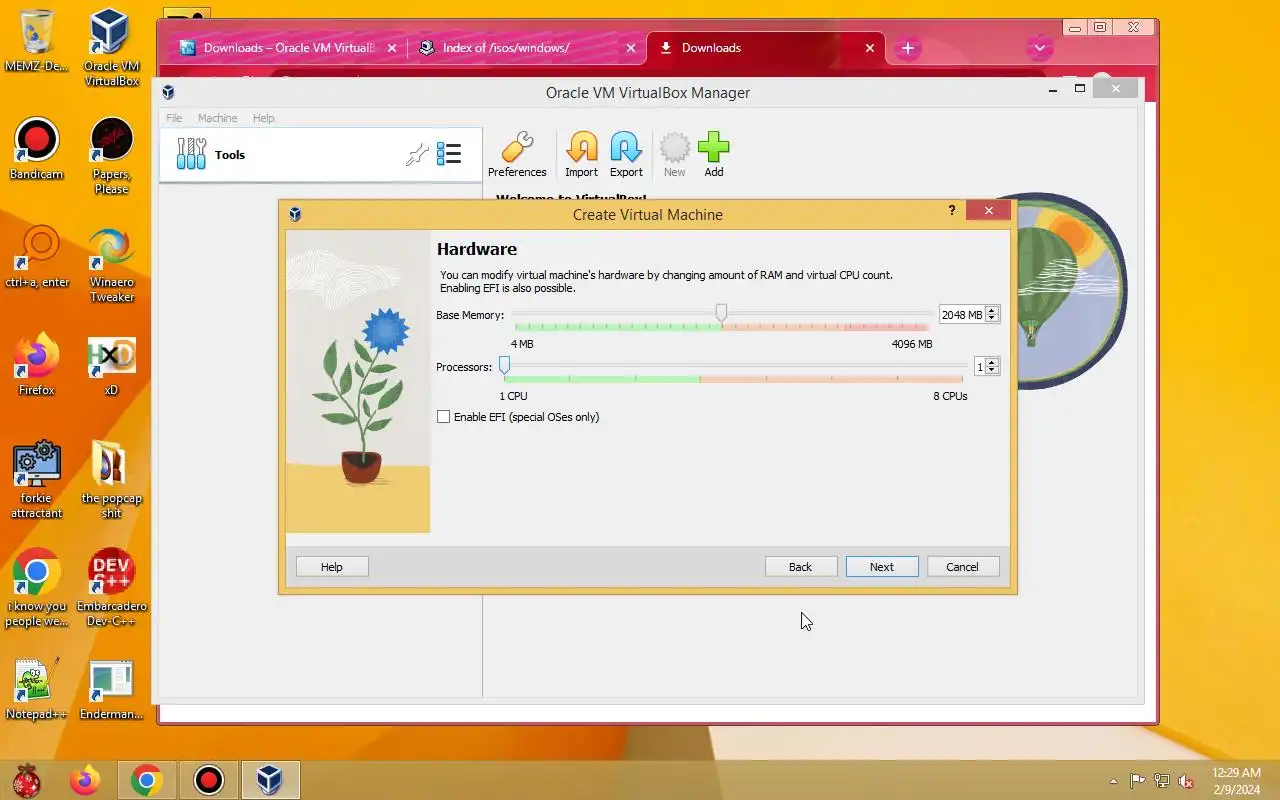This screenshot has width=1280, height=800.
Task: Open a new browser tab with plus
Action: [908, 48]
